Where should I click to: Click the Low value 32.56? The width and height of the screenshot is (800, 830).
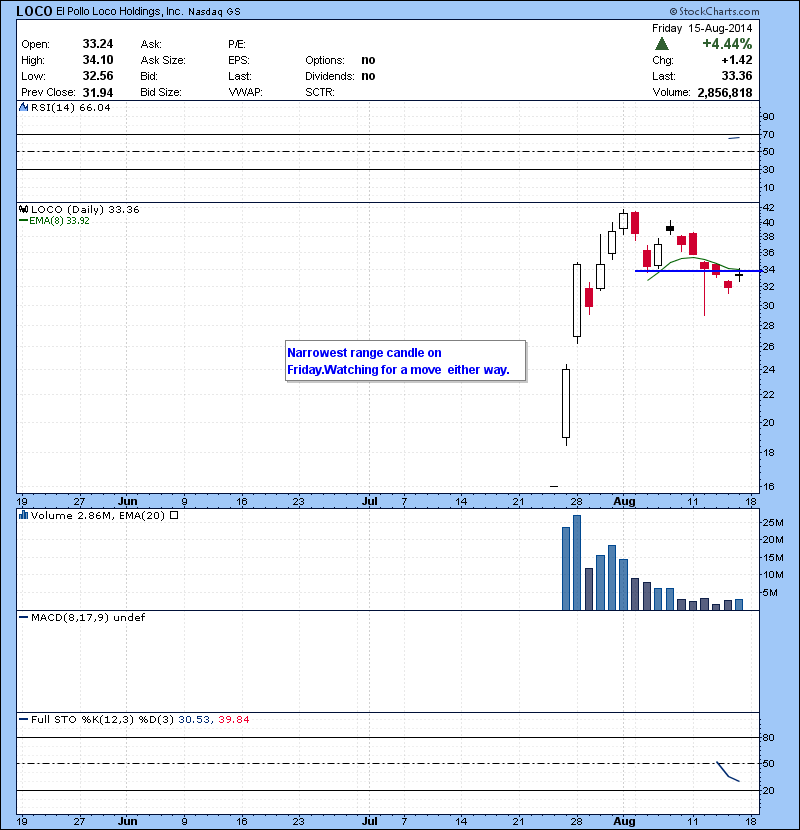98,76
